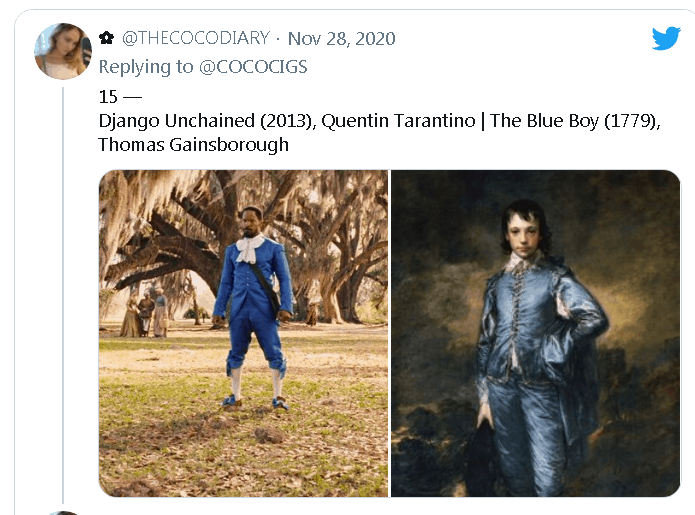Click the Twitter bird logo

coord(666,38)
